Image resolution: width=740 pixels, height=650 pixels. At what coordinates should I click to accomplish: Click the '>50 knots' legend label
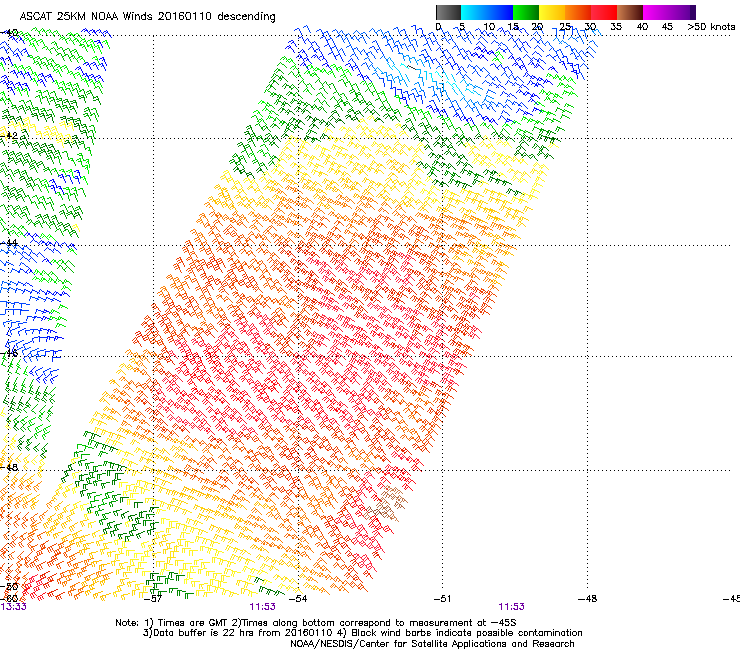tap(711, 27)
